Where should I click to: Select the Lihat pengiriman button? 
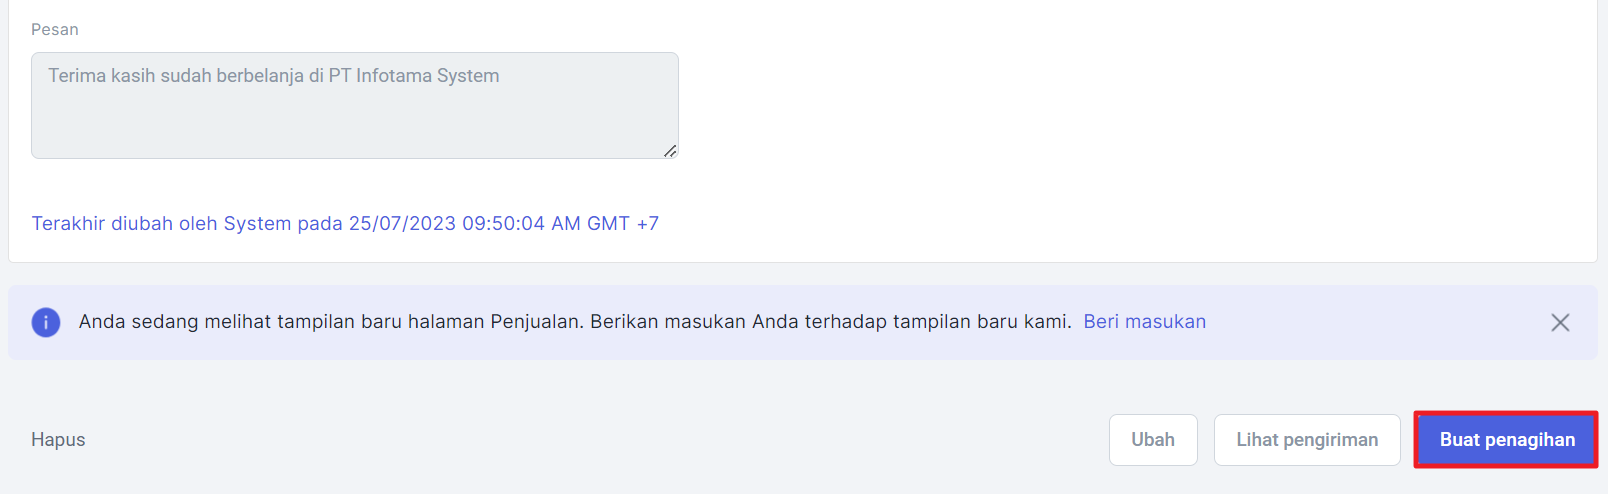tap(1307, 440)
